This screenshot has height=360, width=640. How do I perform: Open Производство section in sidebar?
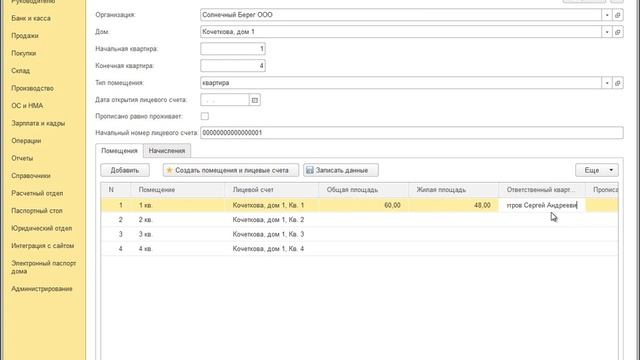[x=33, y=89]
